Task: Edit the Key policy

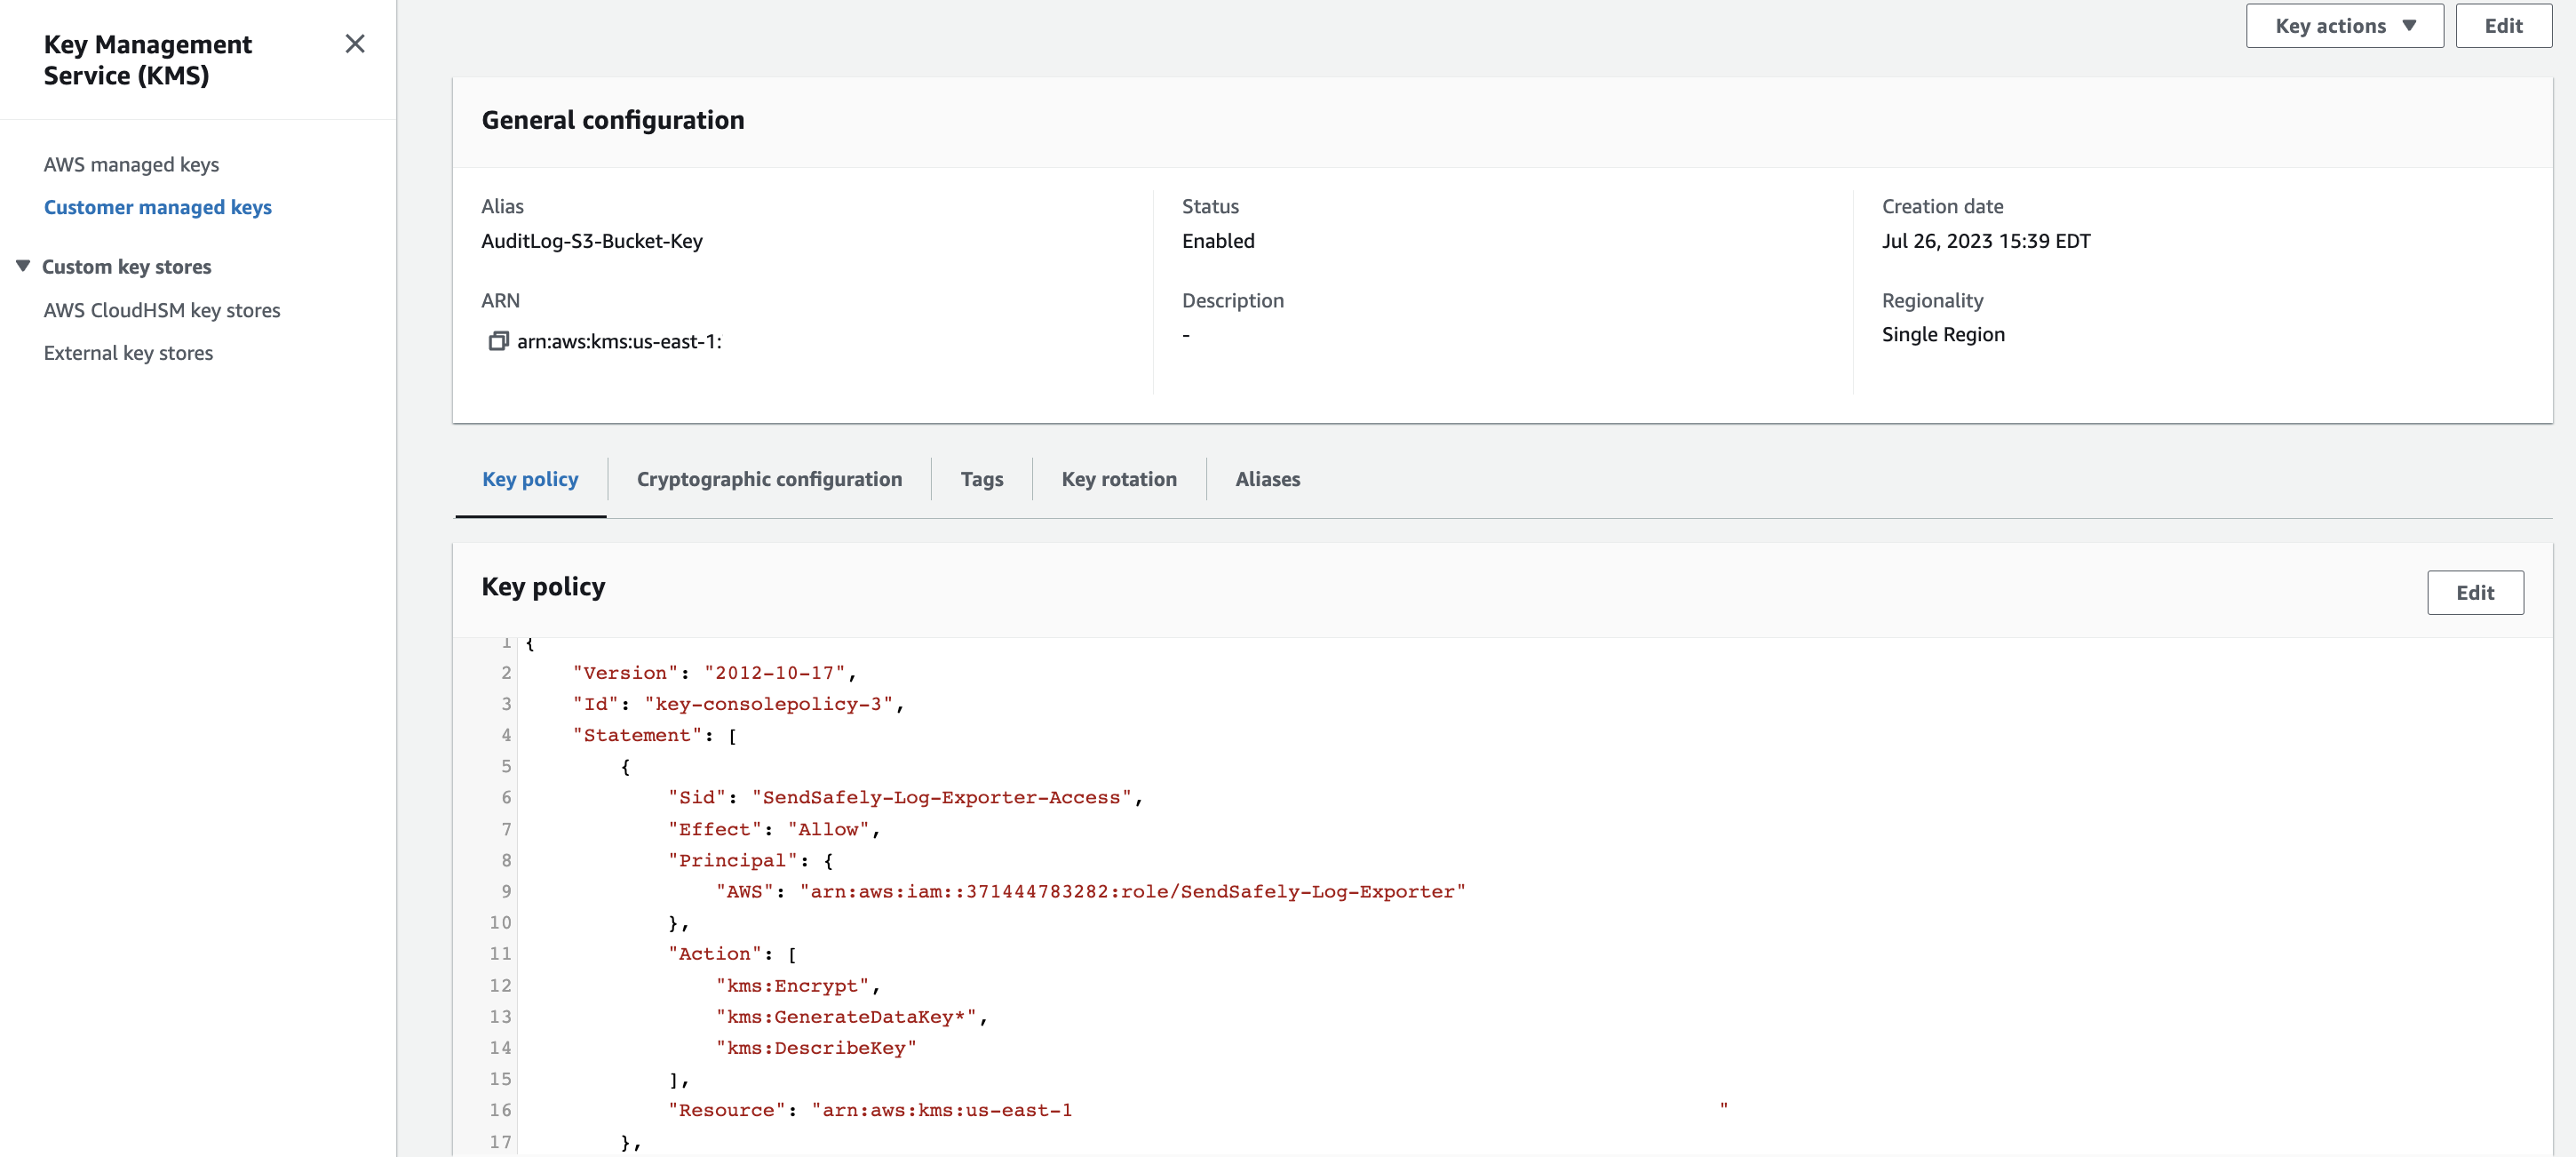Action: tap(2475, 592)
